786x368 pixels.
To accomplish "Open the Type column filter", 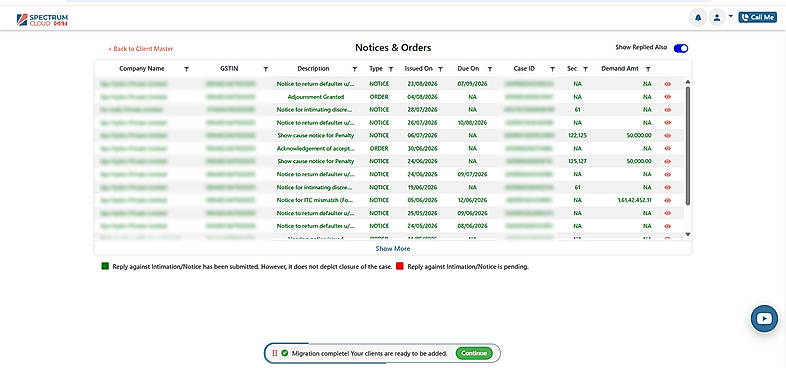I will (x=391, y=69).
